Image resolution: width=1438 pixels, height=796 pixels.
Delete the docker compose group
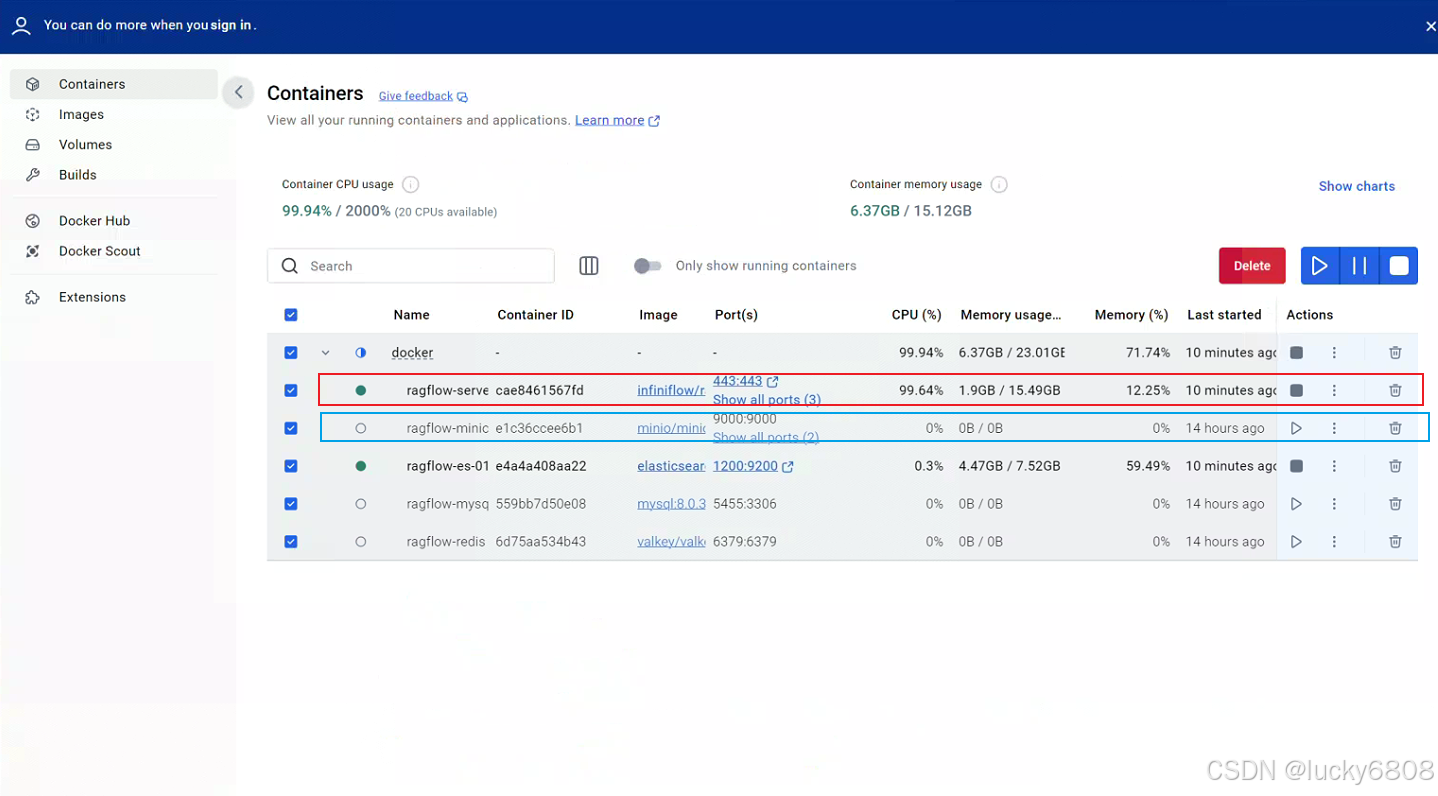pos(1395,353)
